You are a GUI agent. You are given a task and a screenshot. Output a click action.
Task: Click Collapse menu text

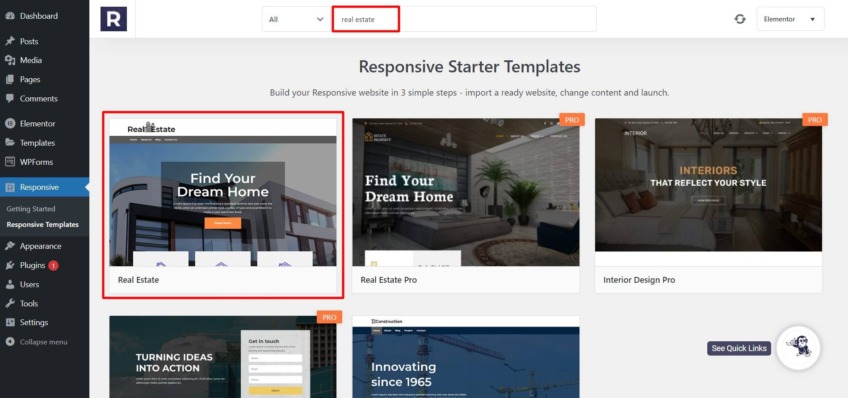click(x=44, y=342)
